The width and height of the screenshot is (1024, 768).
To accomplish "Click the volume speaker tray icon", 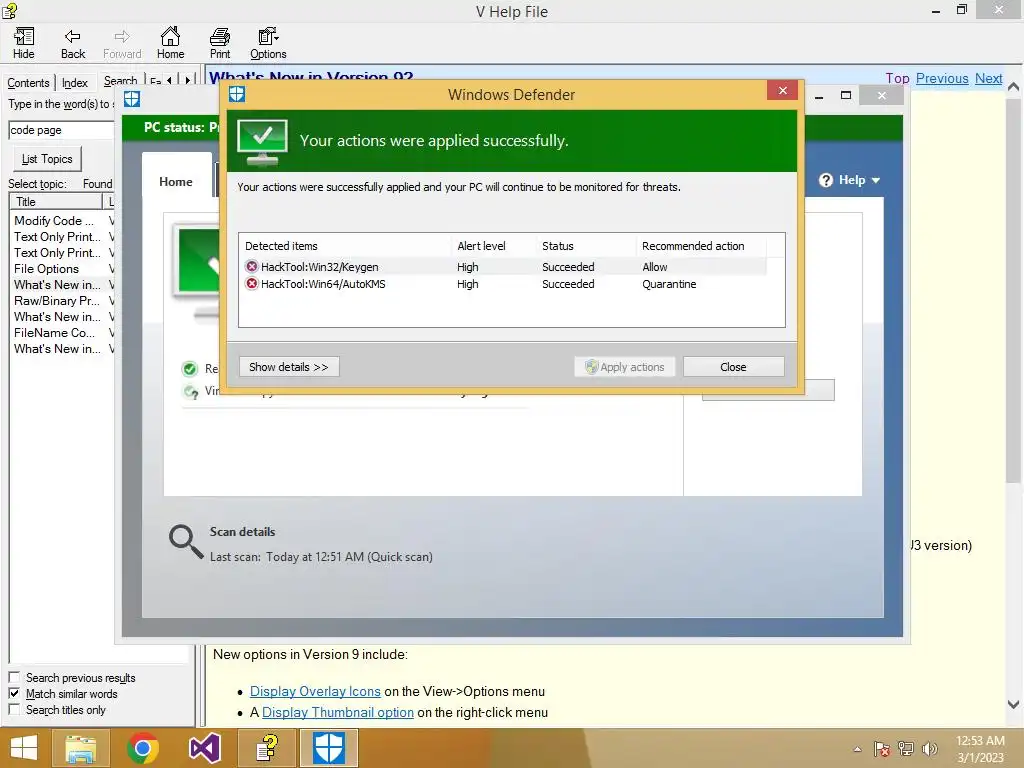I will pyautogui.click(x=929, y=749).
